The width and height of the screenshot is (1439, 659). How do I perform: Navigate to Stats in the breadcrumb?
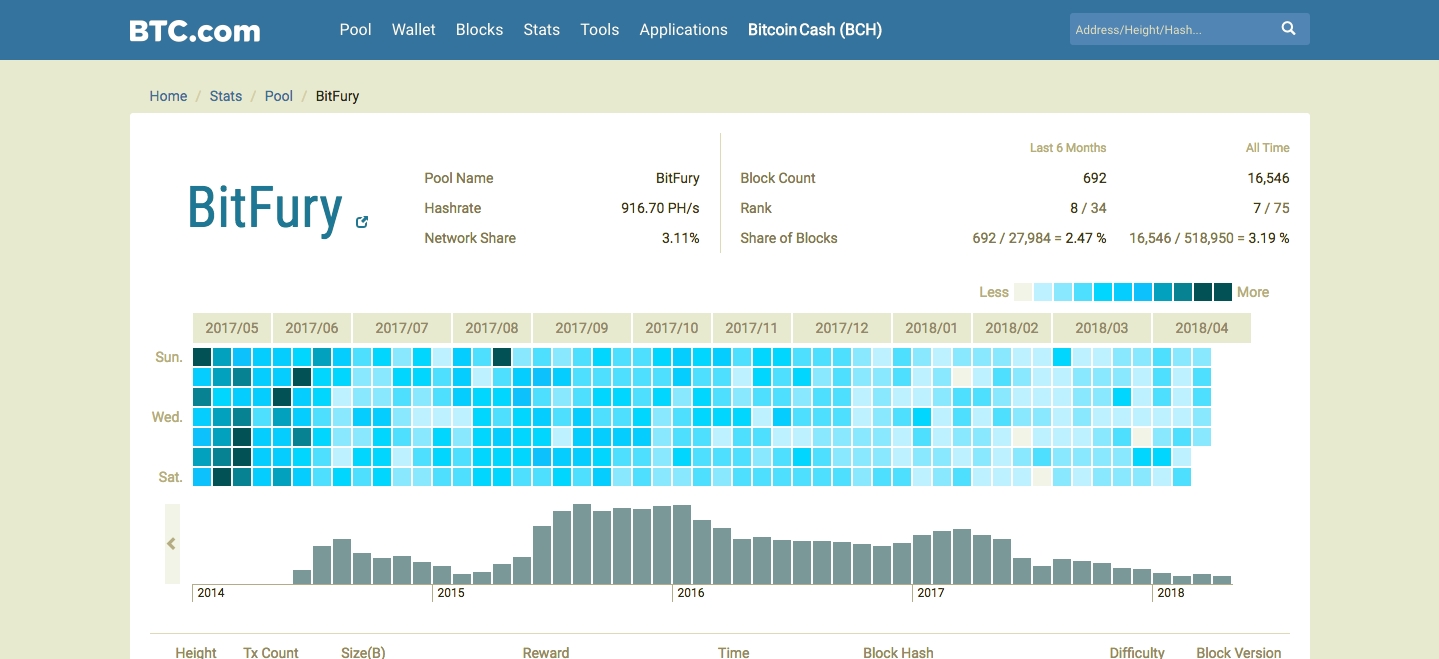click(226, 96)
